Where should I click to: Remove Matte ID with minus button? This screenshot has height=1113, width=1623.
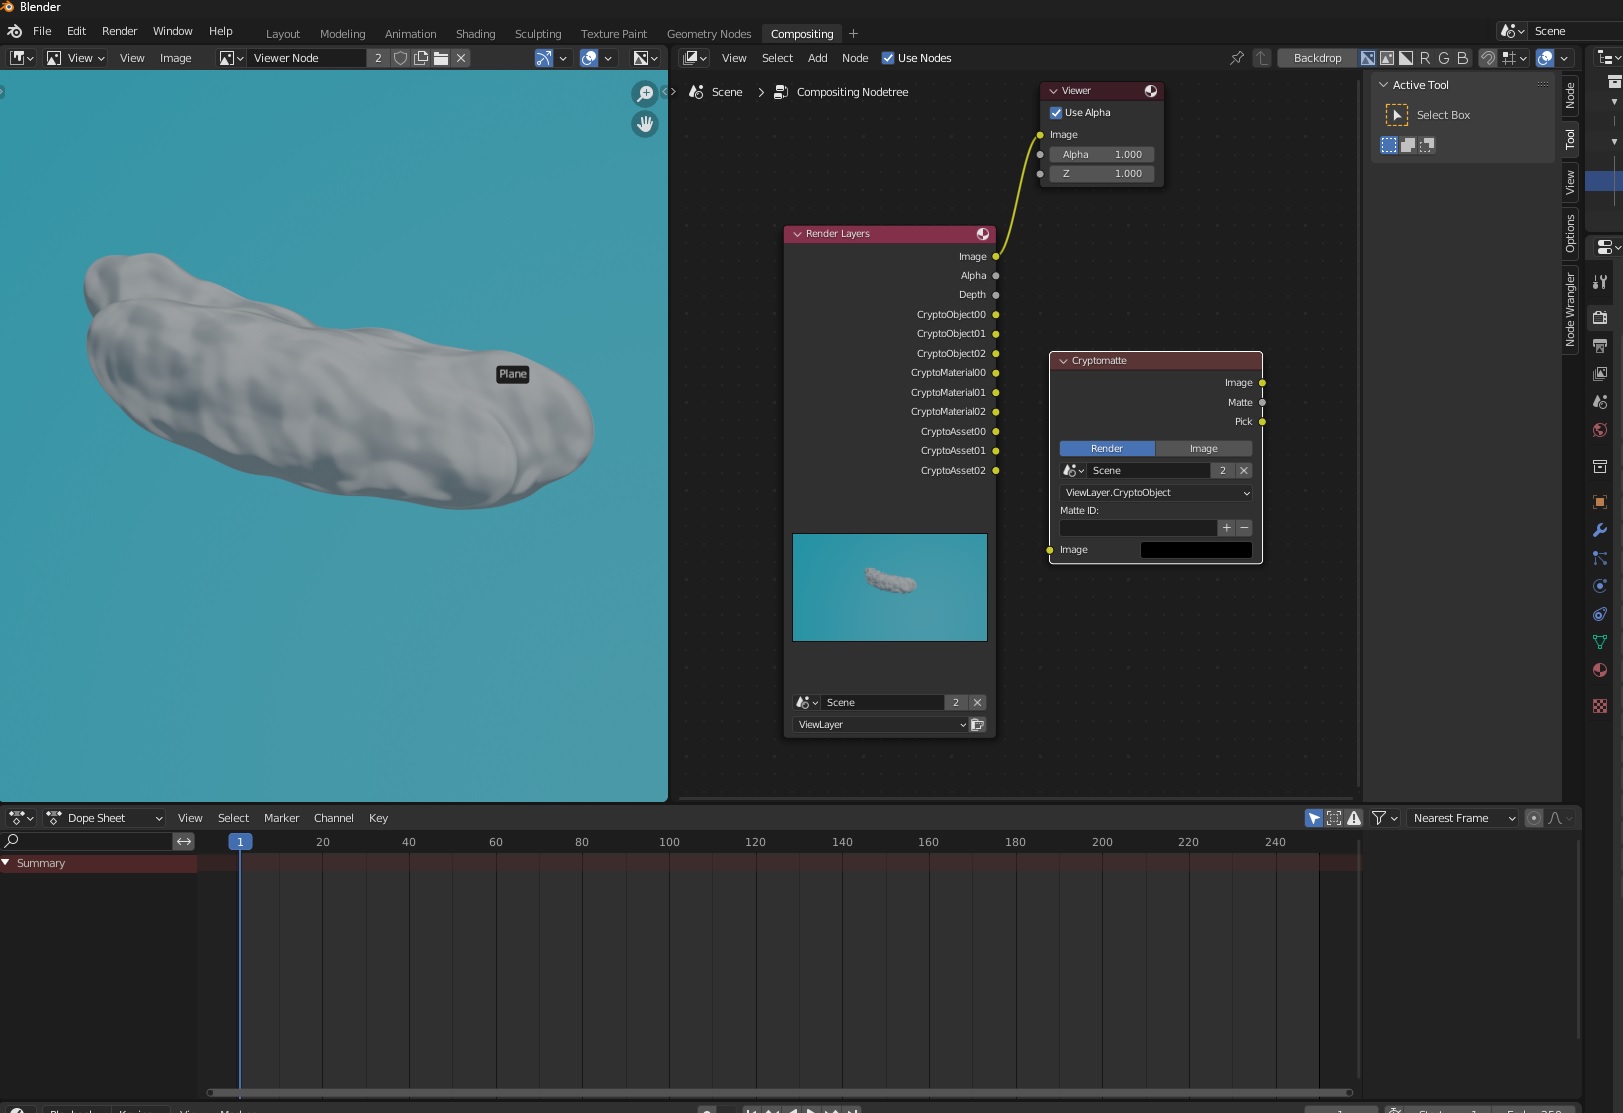coord(1244,528)
